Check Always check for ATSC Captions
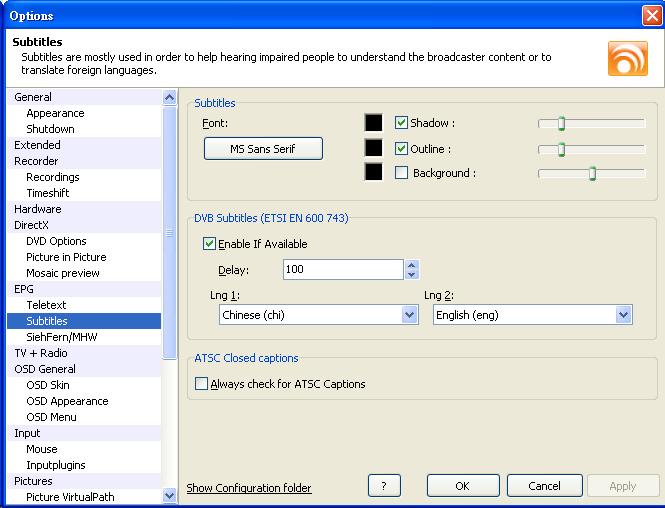 (201, 383)
